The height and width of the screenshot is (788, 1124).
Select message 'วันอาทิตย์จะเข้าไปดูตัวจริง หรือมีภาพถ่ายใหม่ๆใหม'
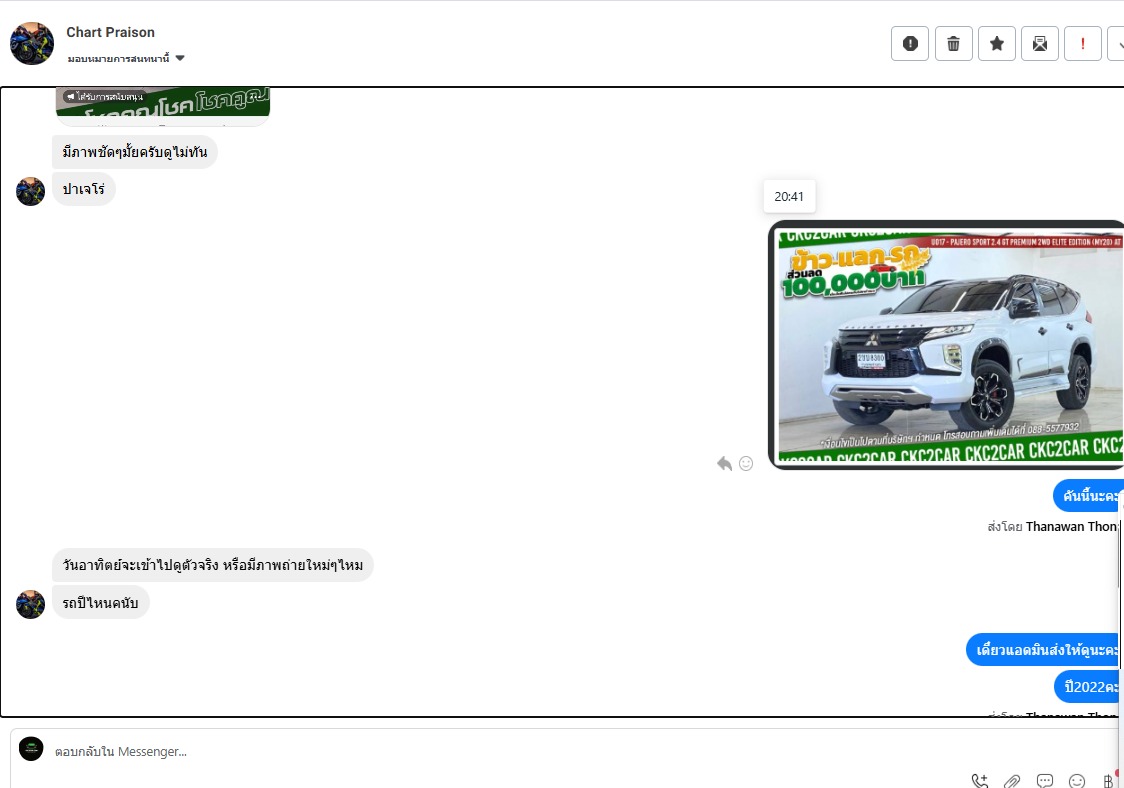213,565
